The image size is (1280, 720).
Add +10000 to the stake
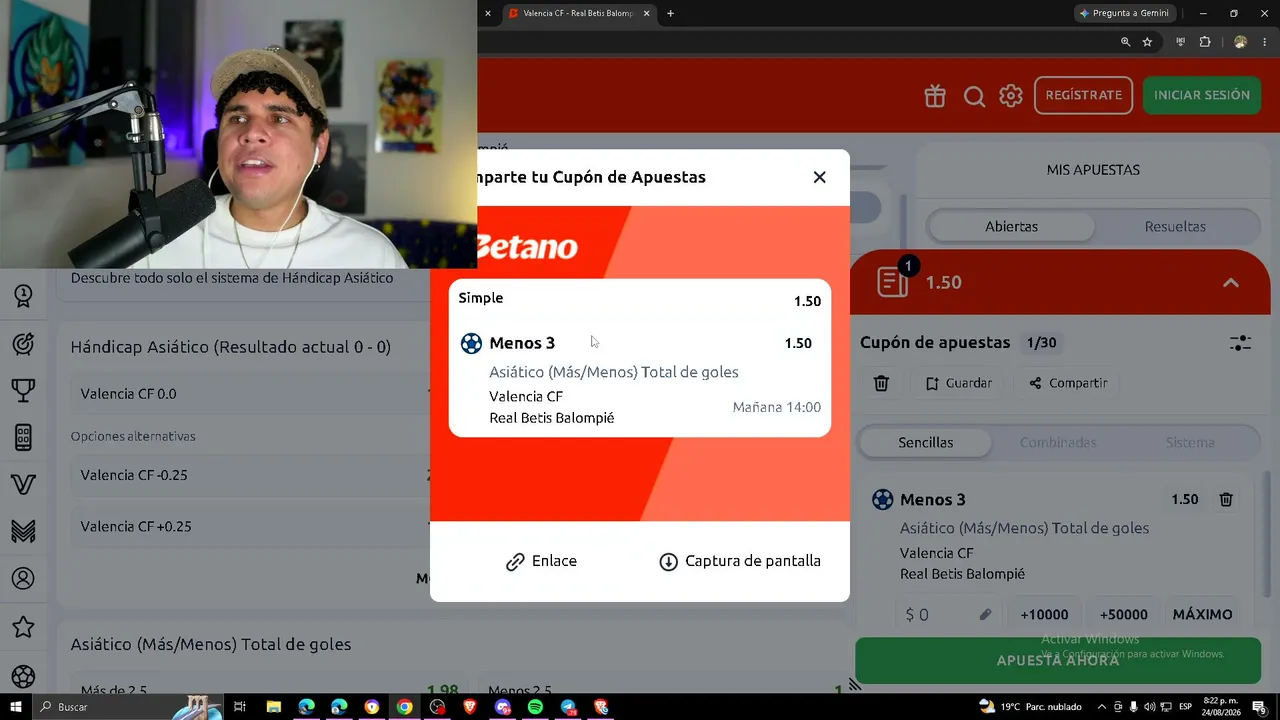click(x=1044, y=615)
